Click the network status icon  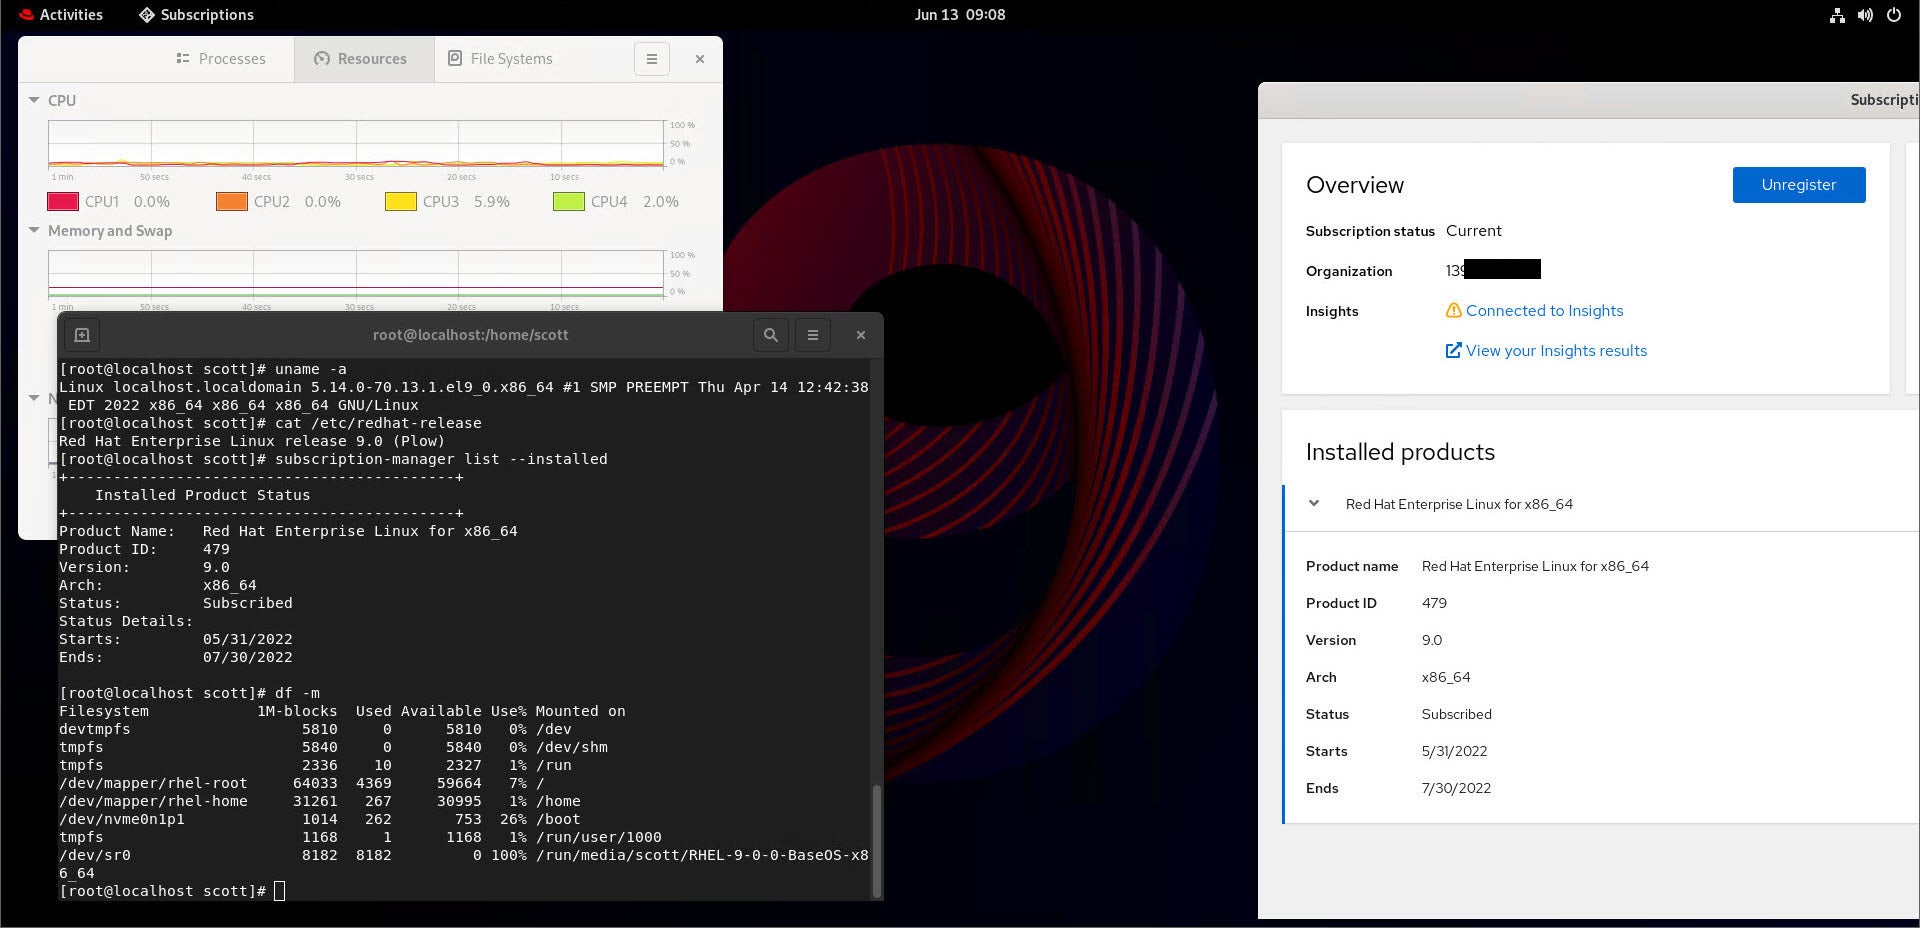tap(1837, 15)
